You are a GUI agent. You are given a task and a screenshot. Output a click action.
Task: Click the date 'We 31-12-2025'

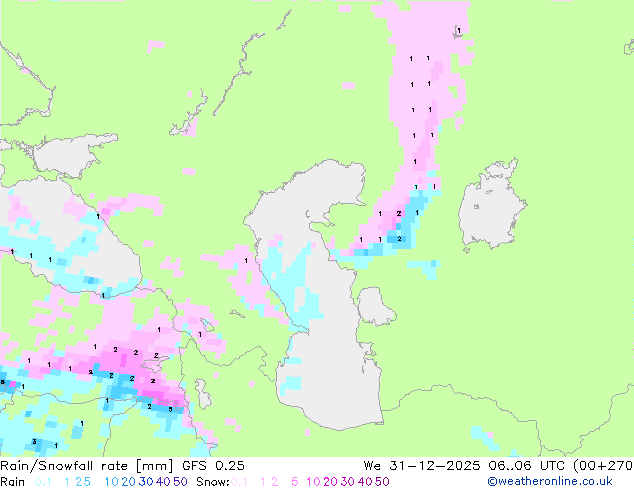tap(422, 466)
